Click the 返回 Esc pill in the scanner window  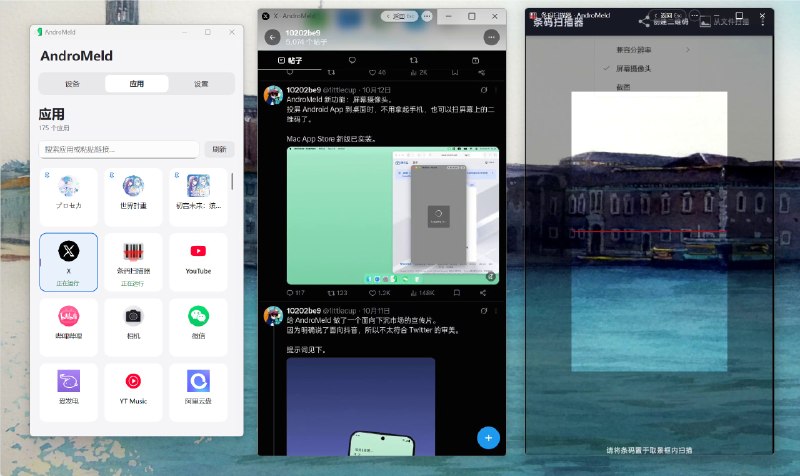667,16
